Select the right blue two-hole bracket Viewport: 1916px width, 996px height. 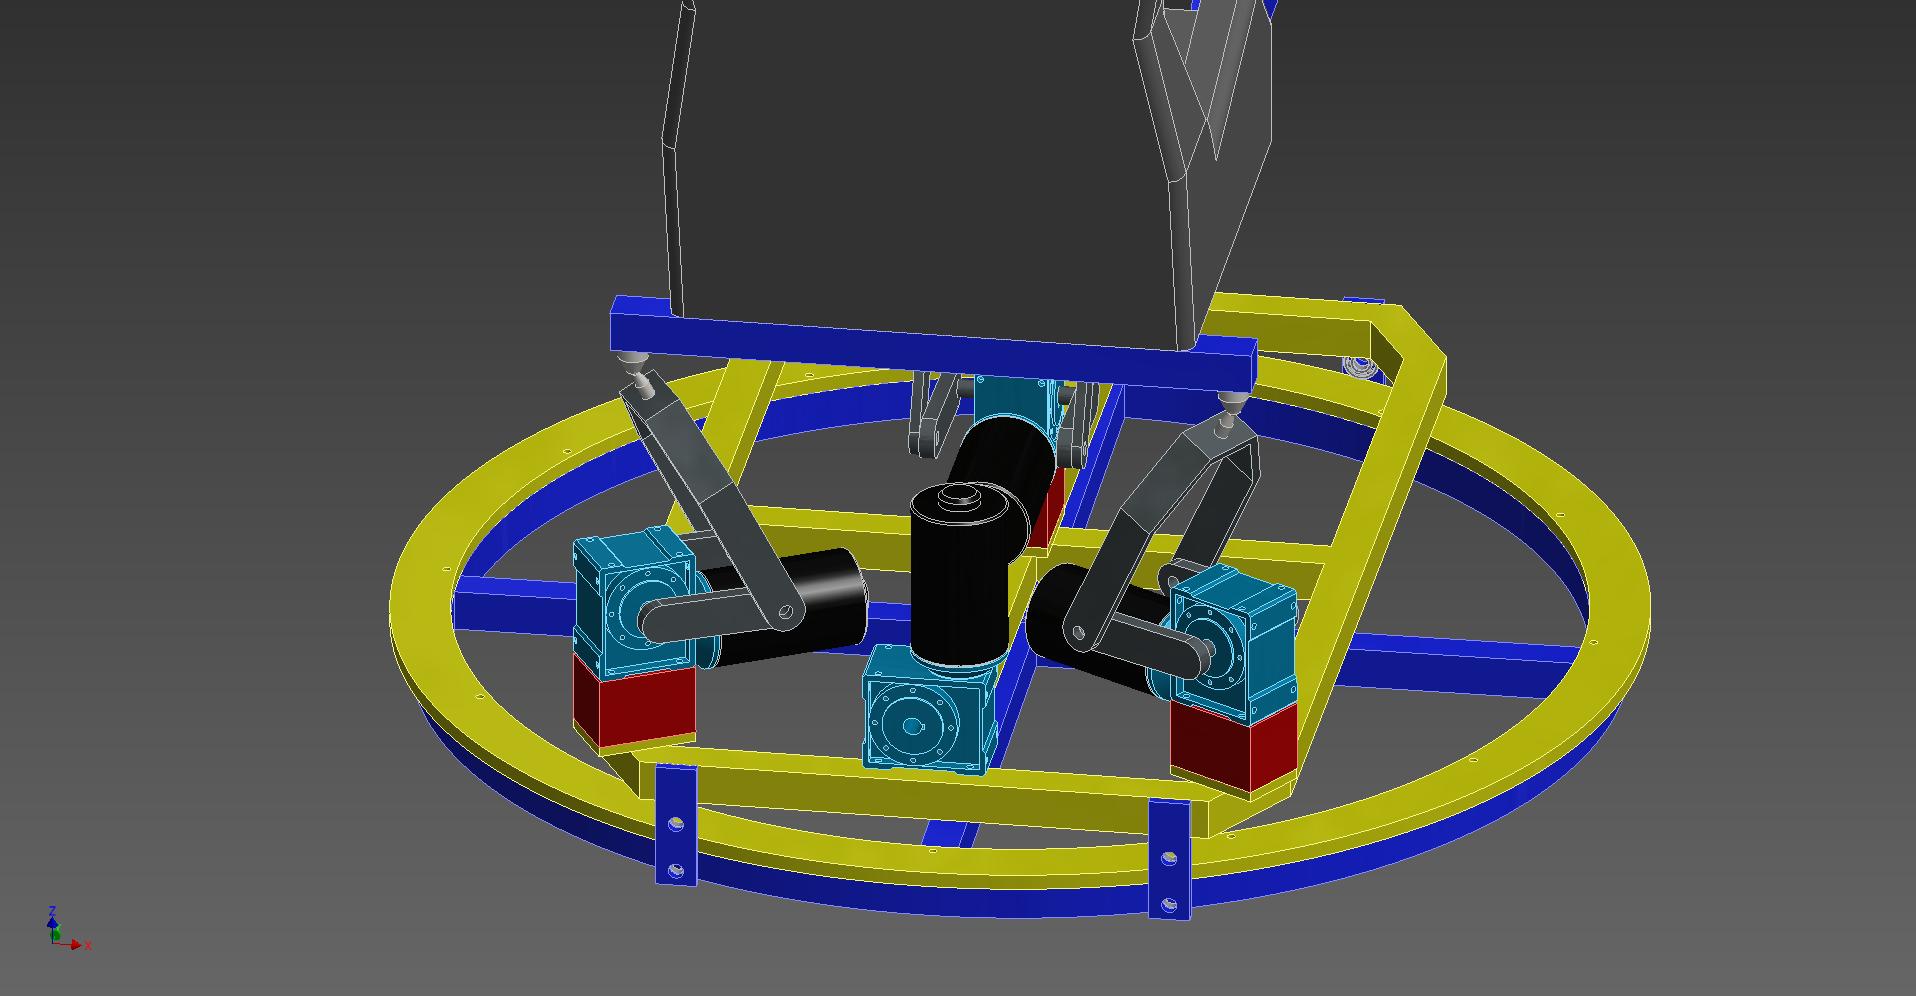[x=1169, y=860]
